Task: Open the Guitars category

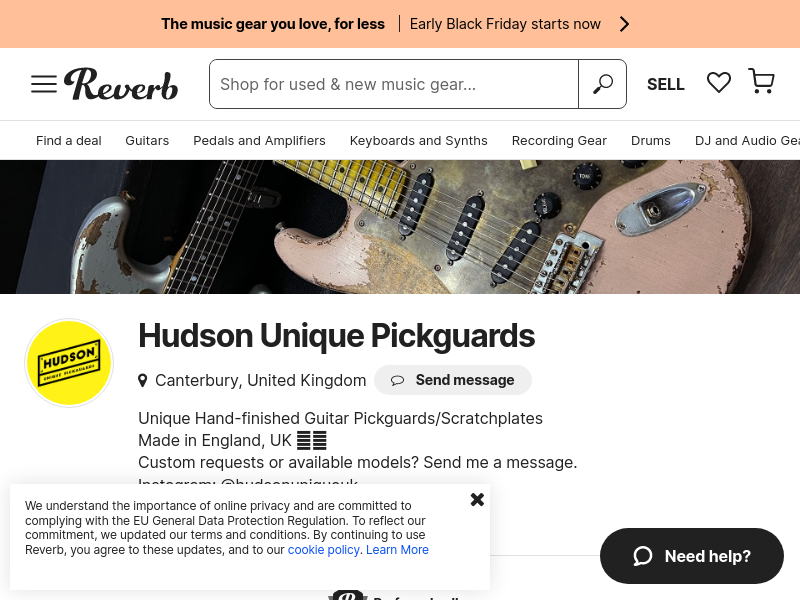Action: [147, 141]
